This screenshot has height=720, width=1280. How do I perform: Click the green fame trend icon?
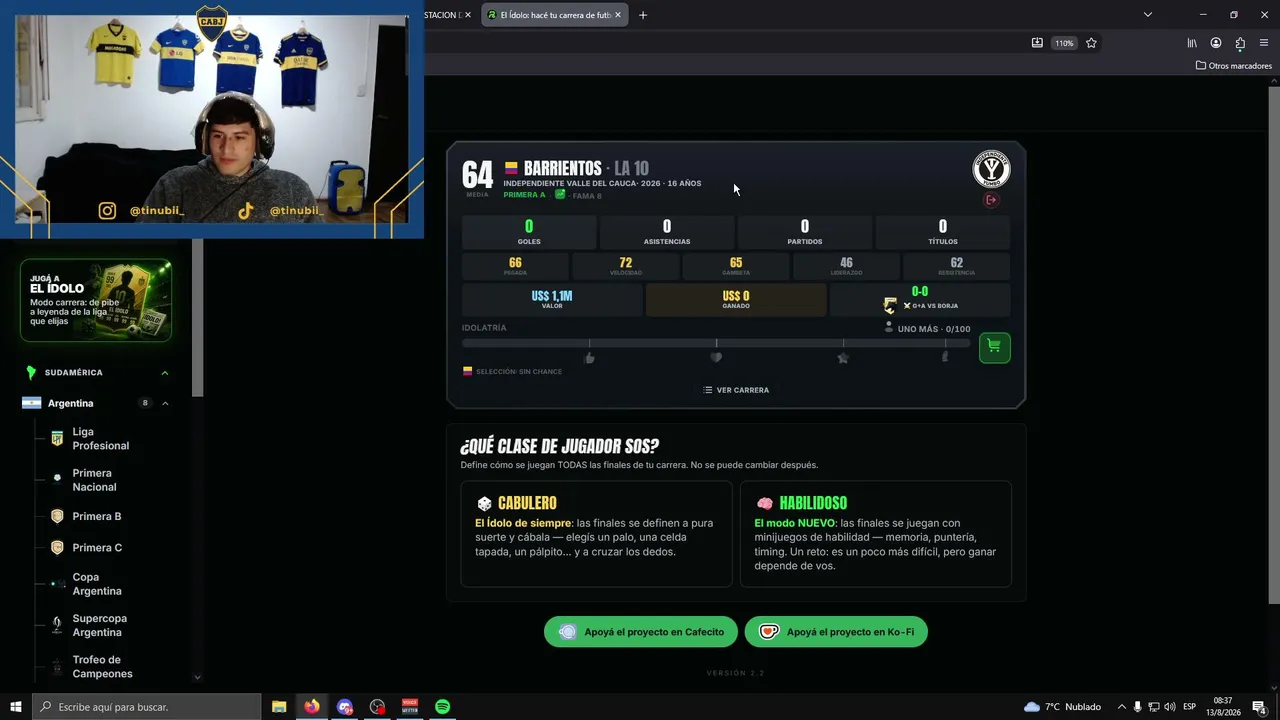point(560,195)
